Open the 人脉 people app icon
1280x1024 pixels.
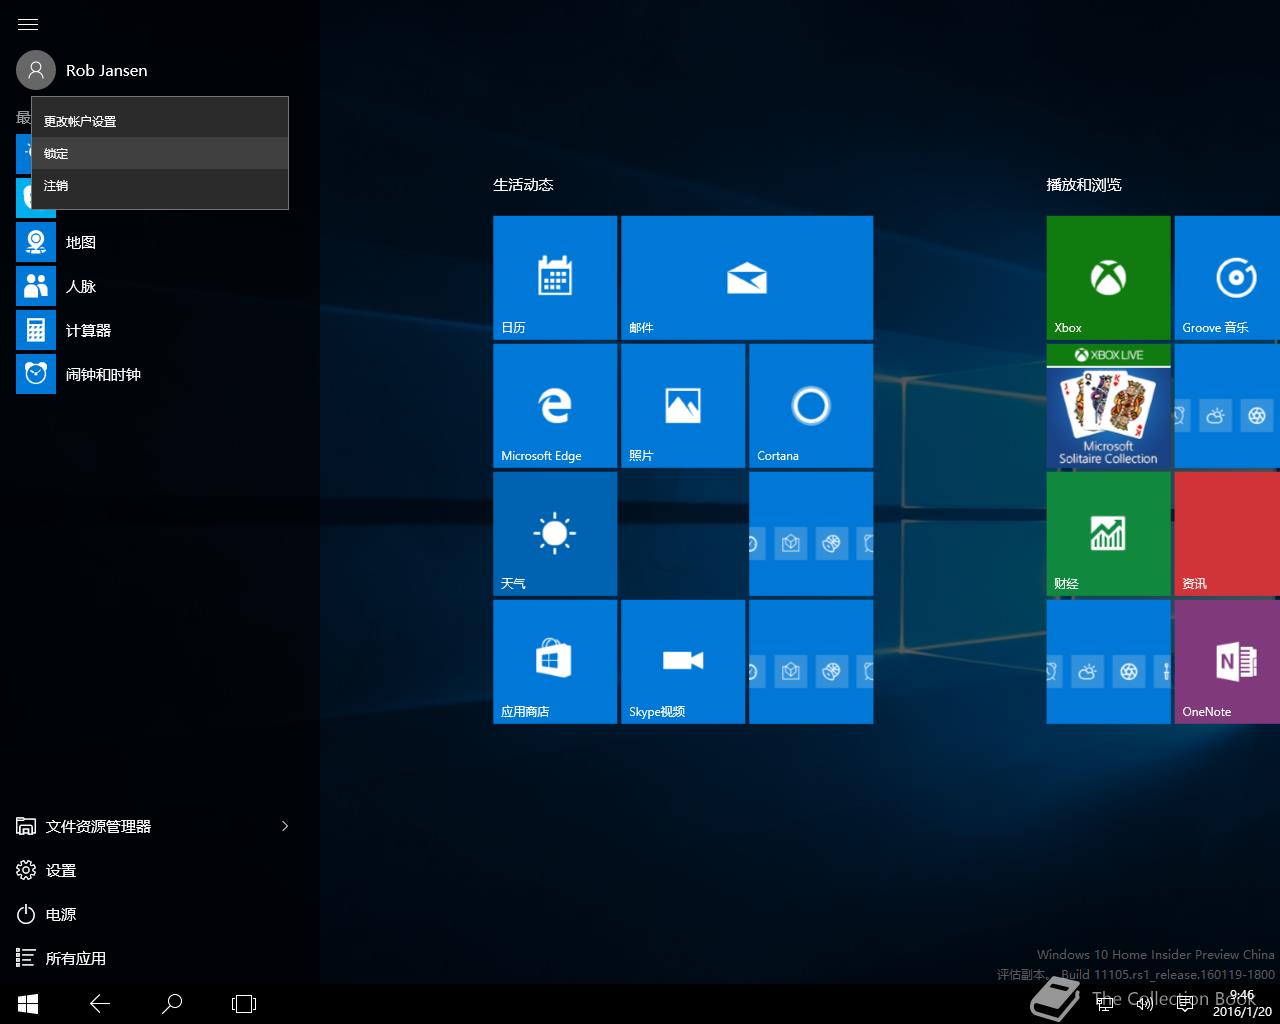click(36, 286)
